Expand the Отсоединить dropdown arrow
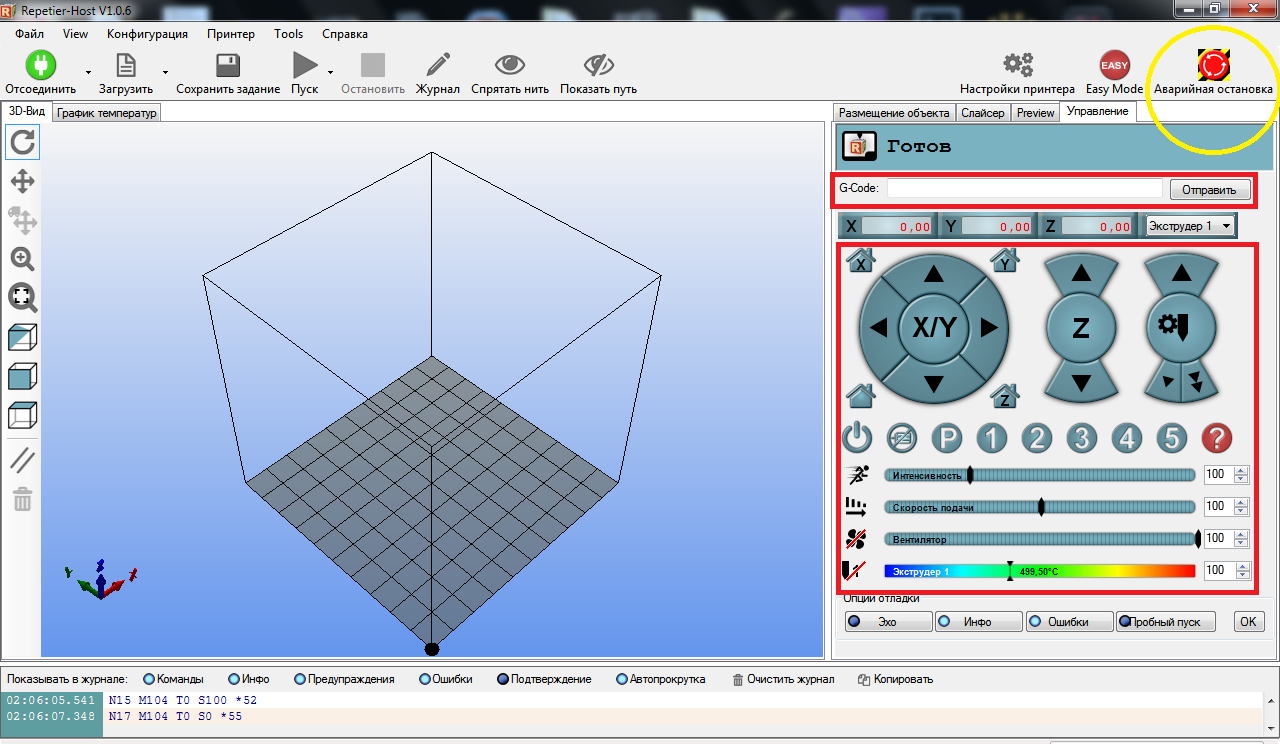Viewport: 1280px width, 744px height. 89,73
